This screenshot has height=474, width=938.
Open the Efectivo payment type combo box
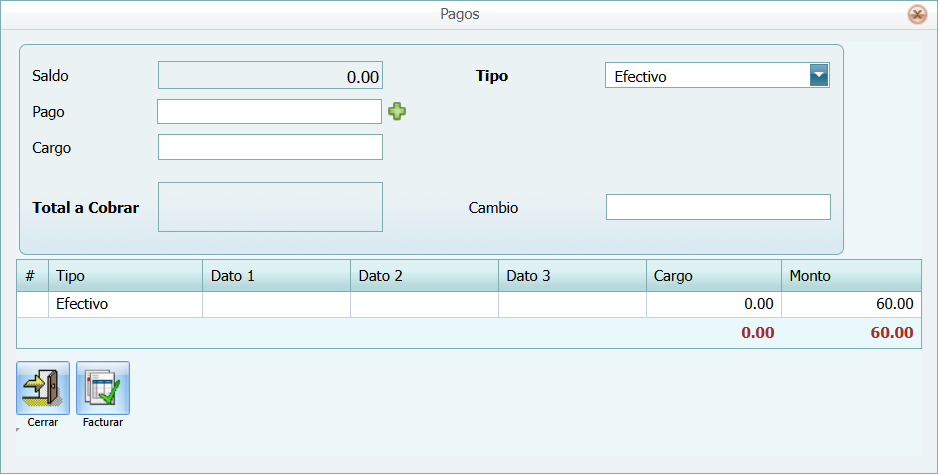pyautogui.click(x=706, y=76)
